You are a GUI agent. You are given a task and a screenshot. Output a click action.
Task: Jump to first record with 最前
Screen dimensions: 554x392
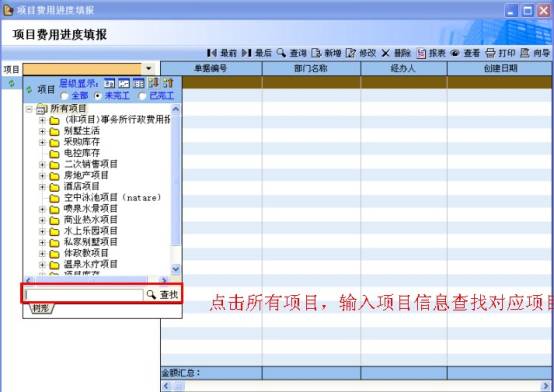point(222,53)
